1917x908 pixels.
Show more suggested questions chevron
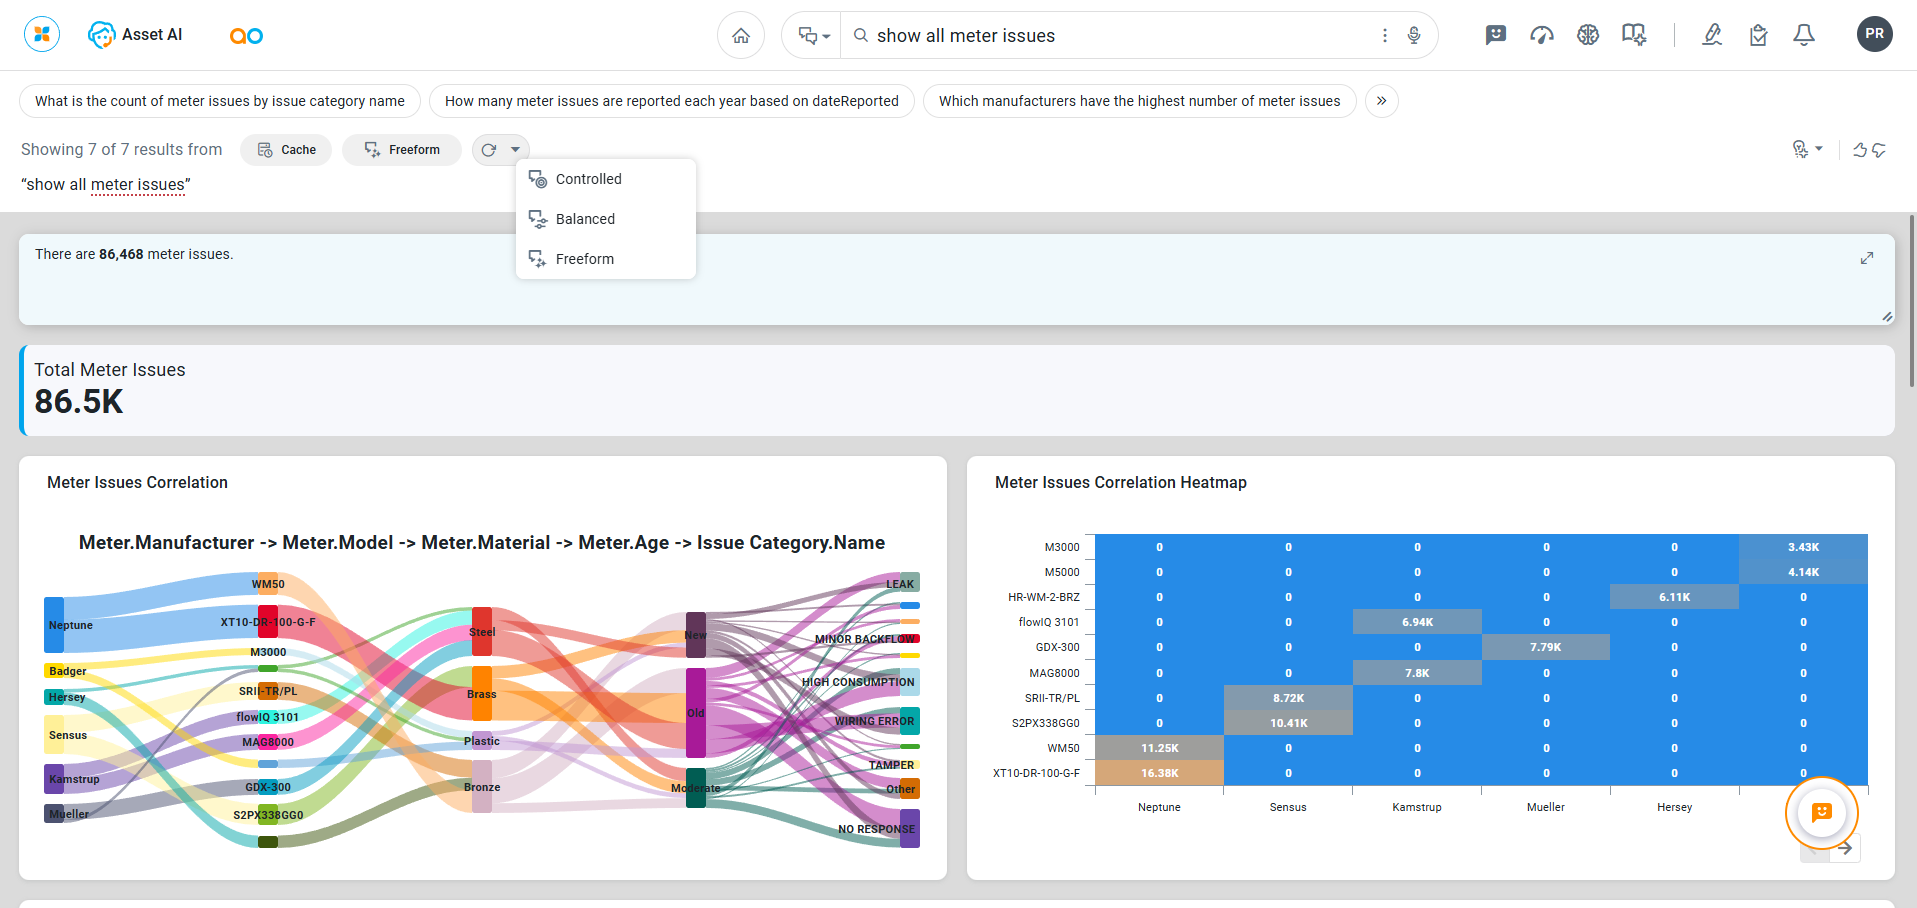(x=1381, y=101)
